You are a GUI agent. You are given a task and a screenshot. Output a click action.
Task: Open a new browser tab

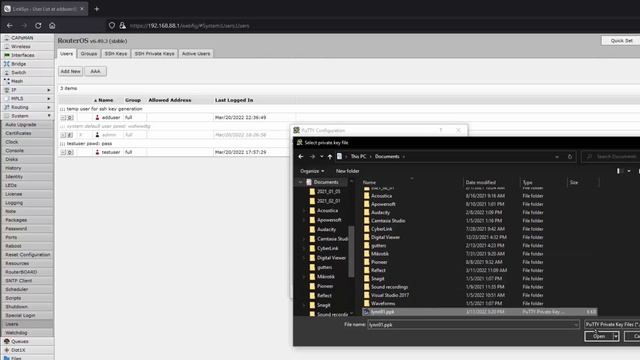(x=97, y=9)
